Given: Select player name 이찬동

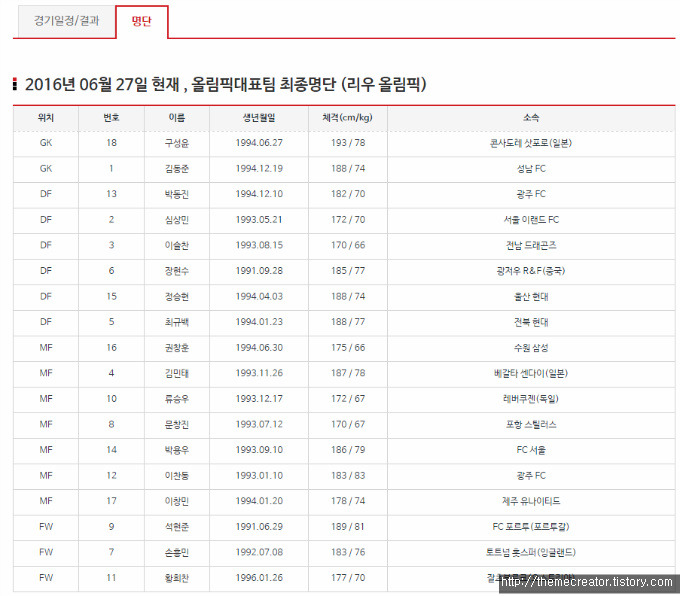Looking at the screenshot, I should click(x=177, y=476).
